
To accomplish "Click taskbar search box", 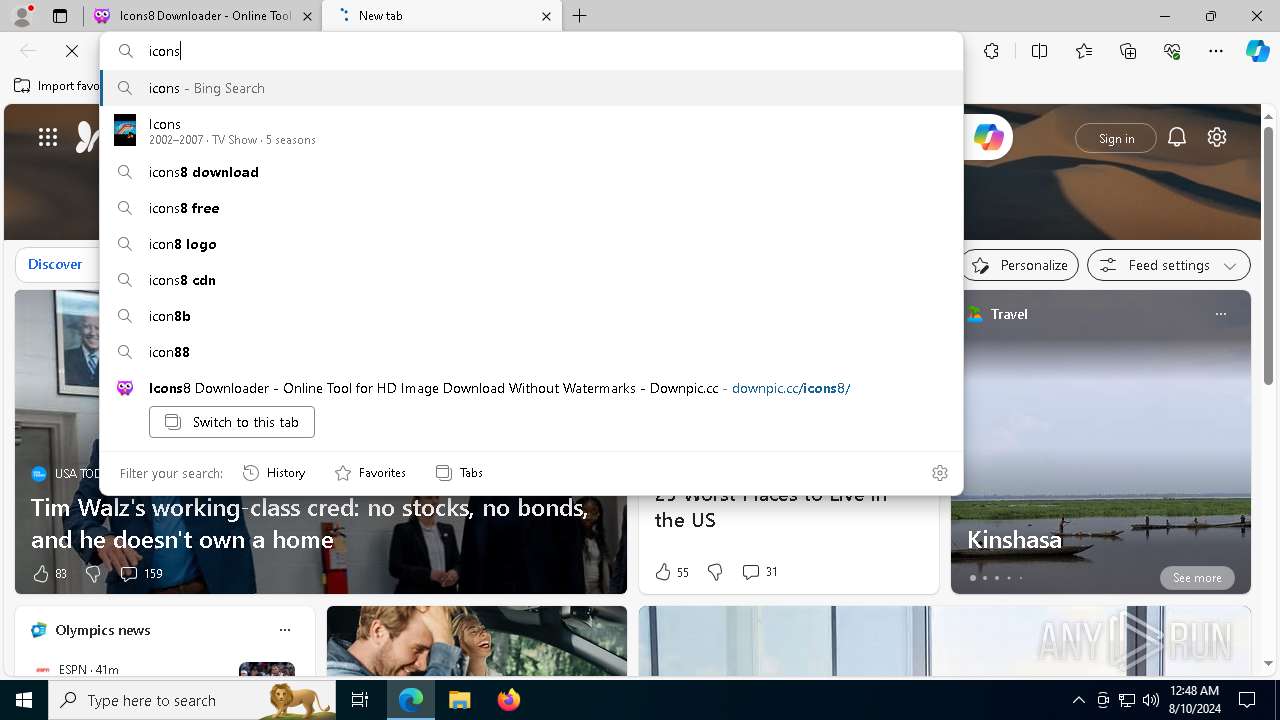I will pos(192,700).
